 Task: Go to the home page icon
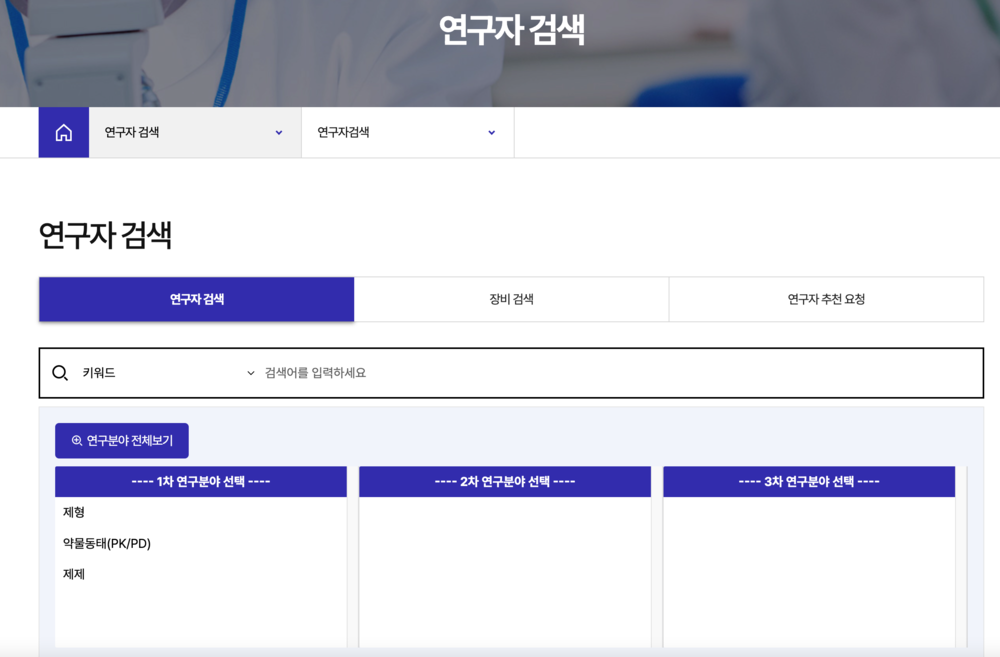click(x=63, y=132)
